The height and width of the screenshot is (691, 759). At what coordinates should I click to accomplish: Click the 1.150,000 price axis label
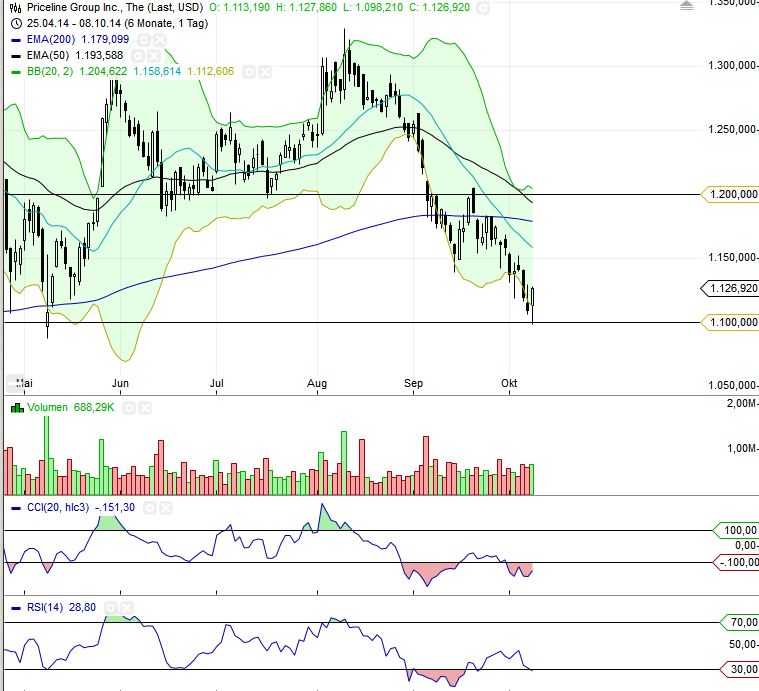pyautogui.click(x=731, y=257)
